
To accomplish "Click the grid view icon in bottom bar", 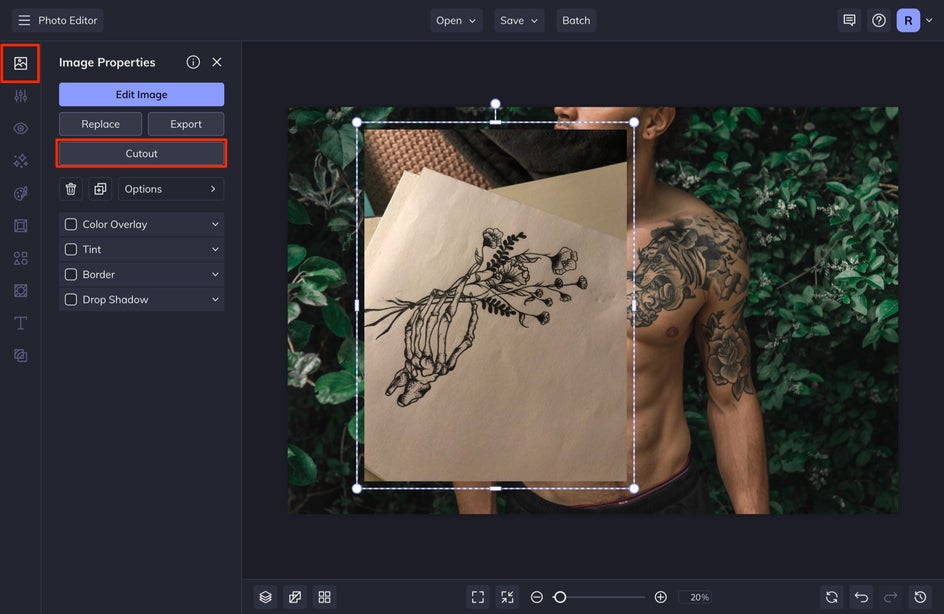I will 324,597.
